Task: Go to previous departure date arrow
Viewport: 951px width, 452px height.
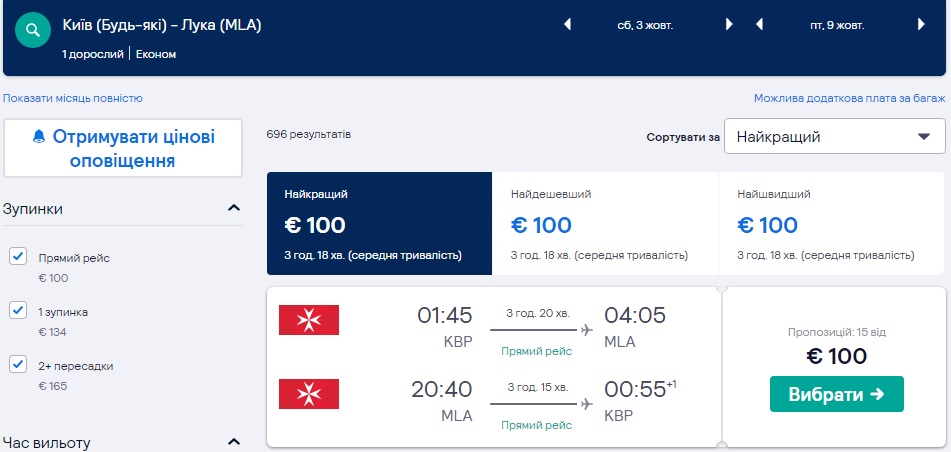Action: click(x=568, y=25)
